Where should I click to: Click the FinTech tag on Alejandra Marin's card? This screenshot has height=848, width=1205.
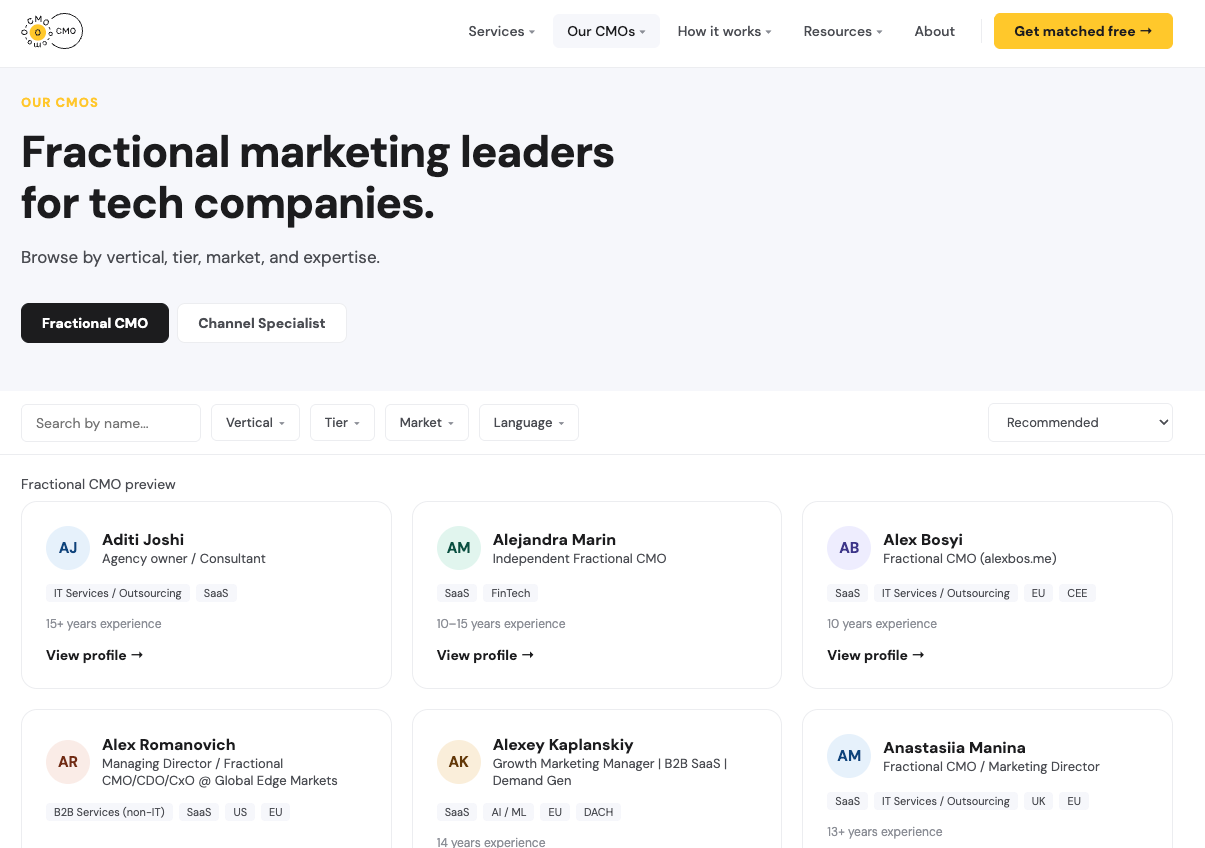coord(511,593)
